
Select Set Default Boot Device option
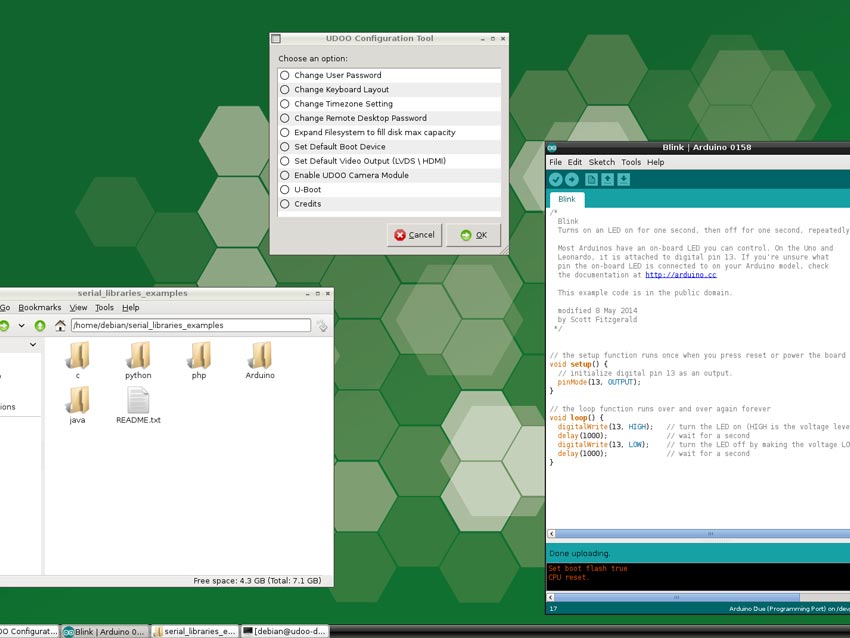389,147
